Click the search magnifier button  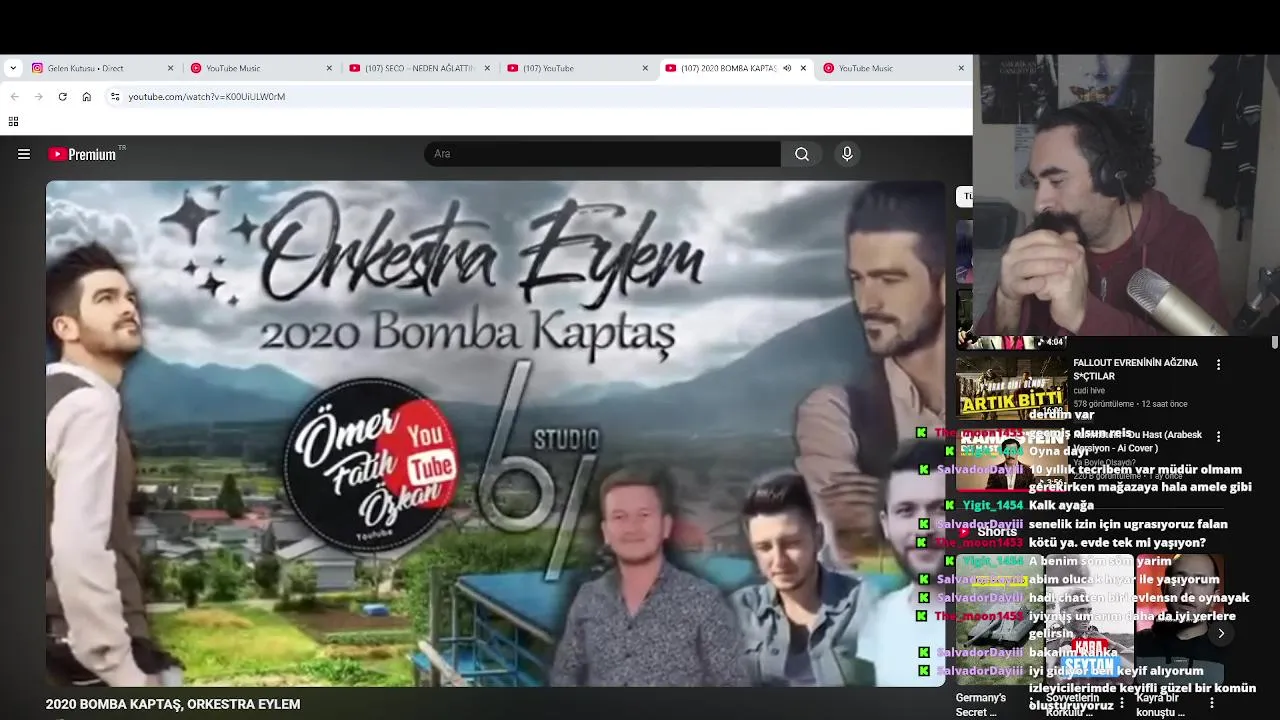click(x=802, y=154)
